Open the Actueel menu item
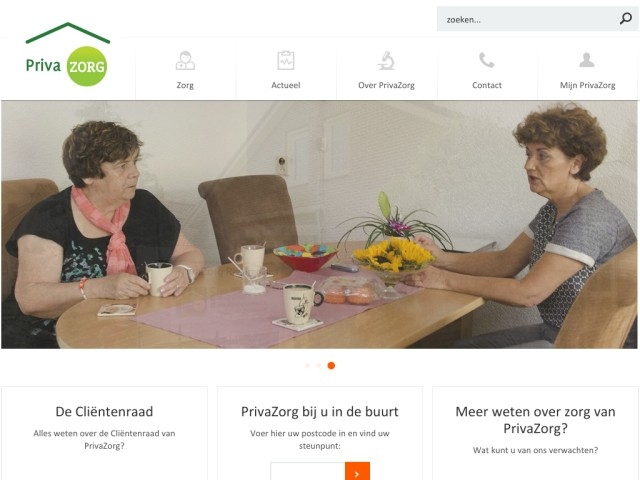 click(x=286, y=85)
